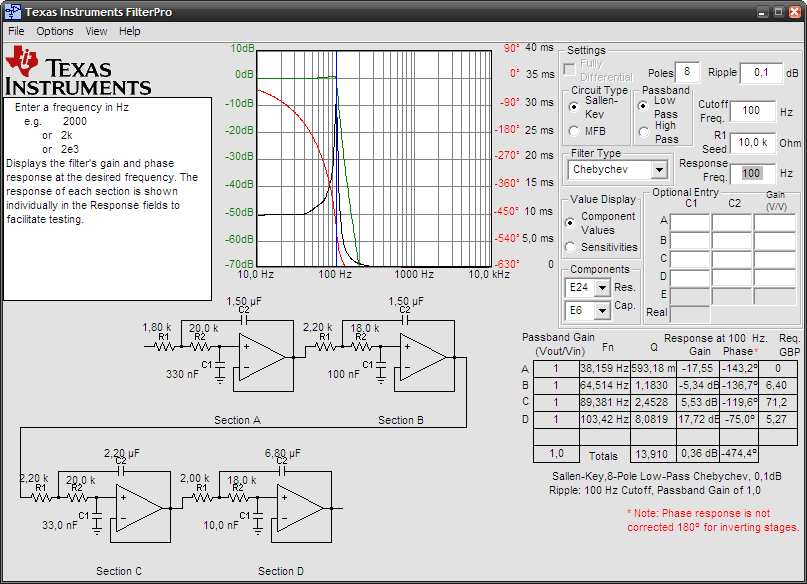Screen dimensions: 807x584
Task: Click row D phase cell -75,0°
Action: point(739,419)
